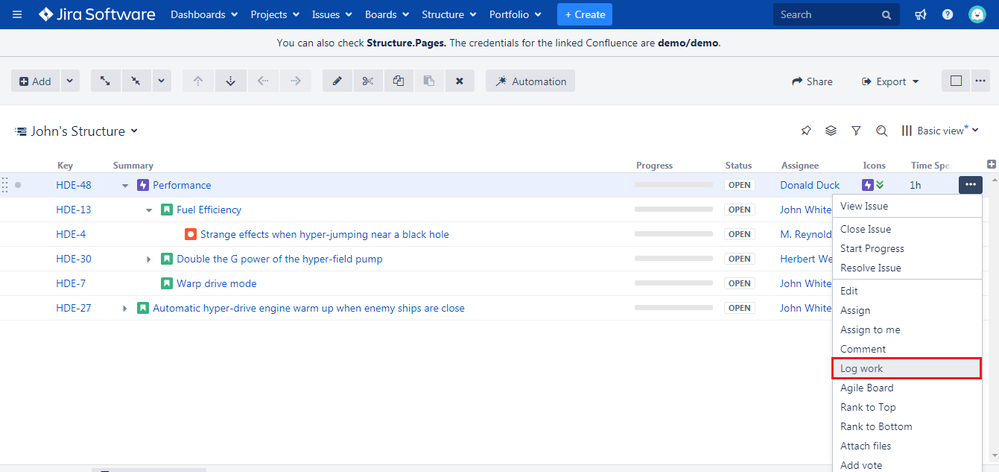The image size is (999, 472).
Task: Click the expand all arrows icon
Action: click(105, 81)
